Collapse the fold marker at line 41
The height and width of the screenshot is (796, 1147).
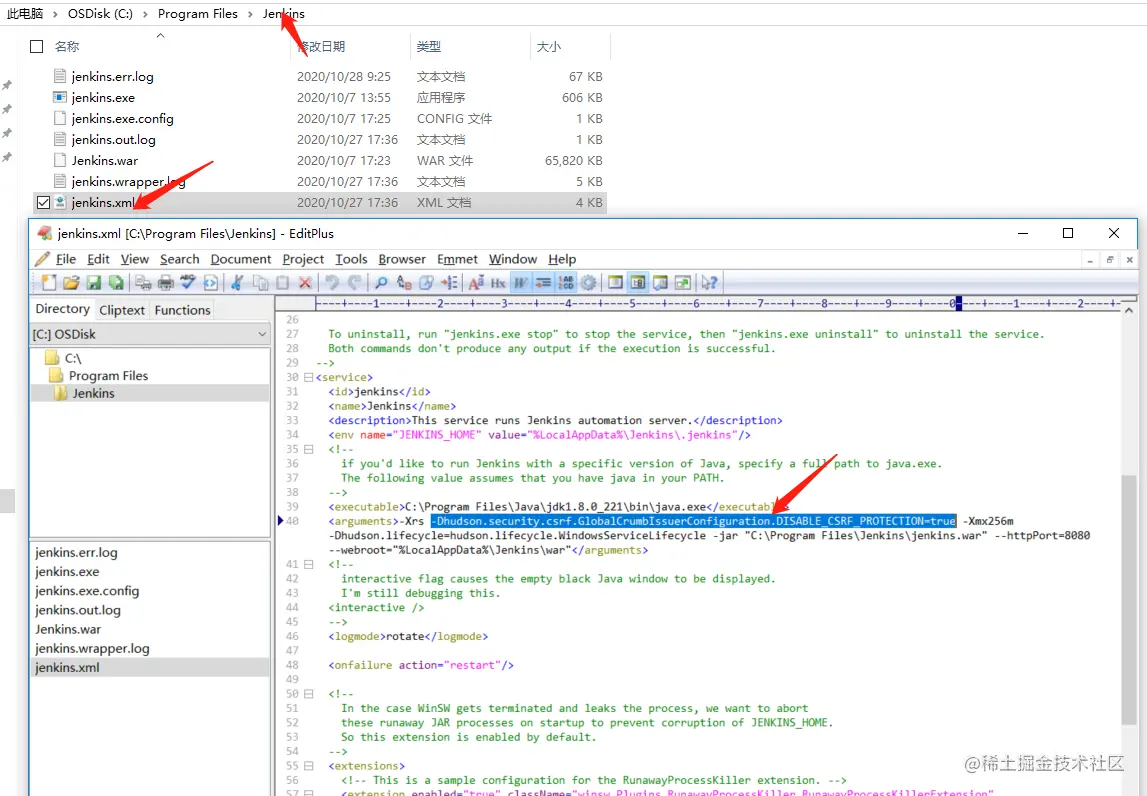pos(309,564)
